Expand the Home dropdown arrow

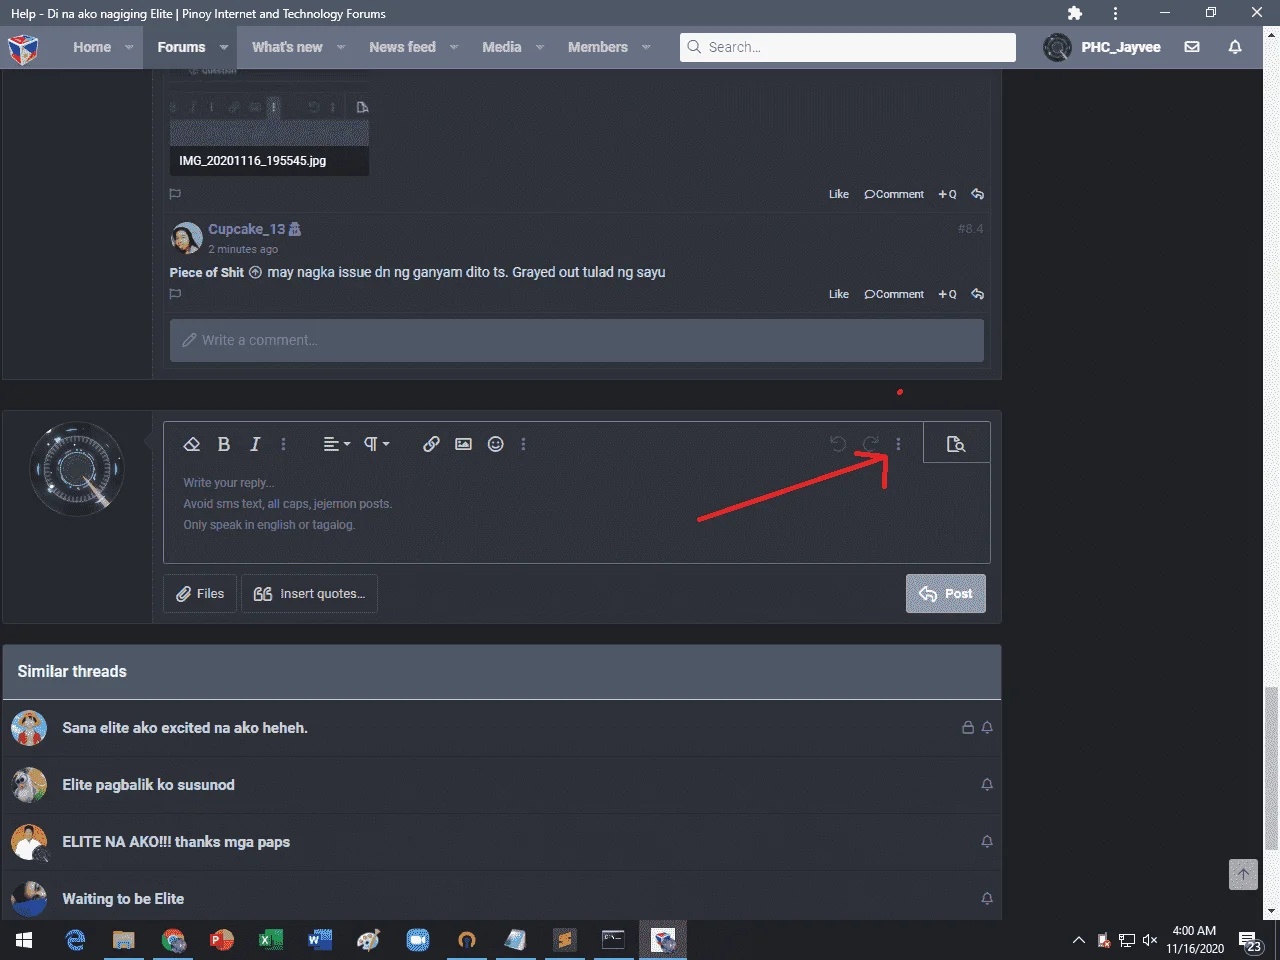point(129,47)
